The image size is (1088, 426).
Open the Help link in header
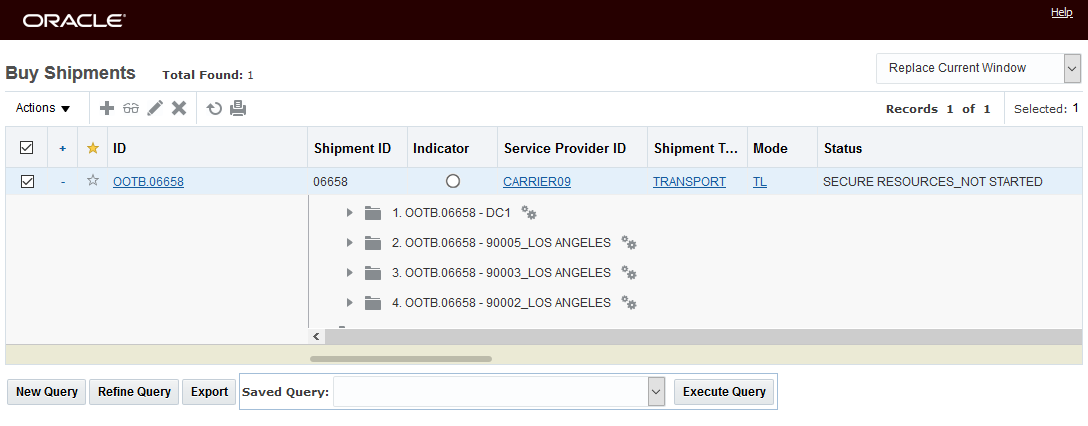[x=1061, y=12]
